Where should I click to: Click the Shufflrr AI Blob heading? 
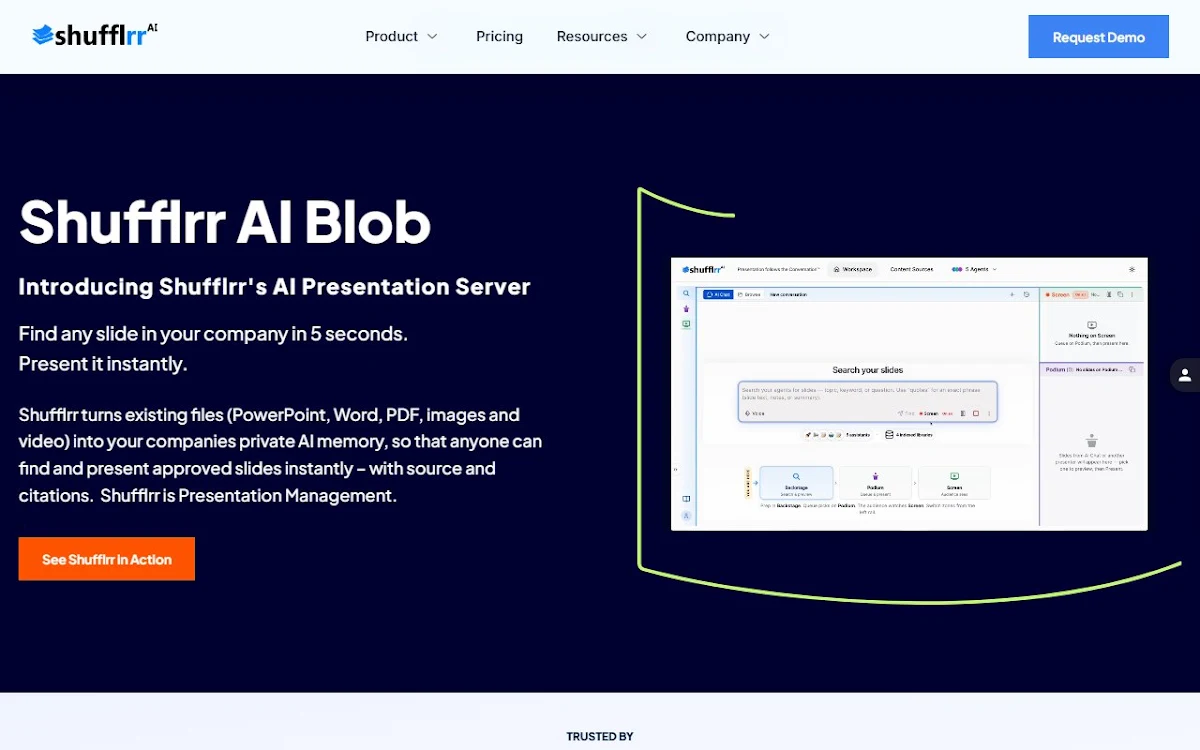click(x=225, y=221)
